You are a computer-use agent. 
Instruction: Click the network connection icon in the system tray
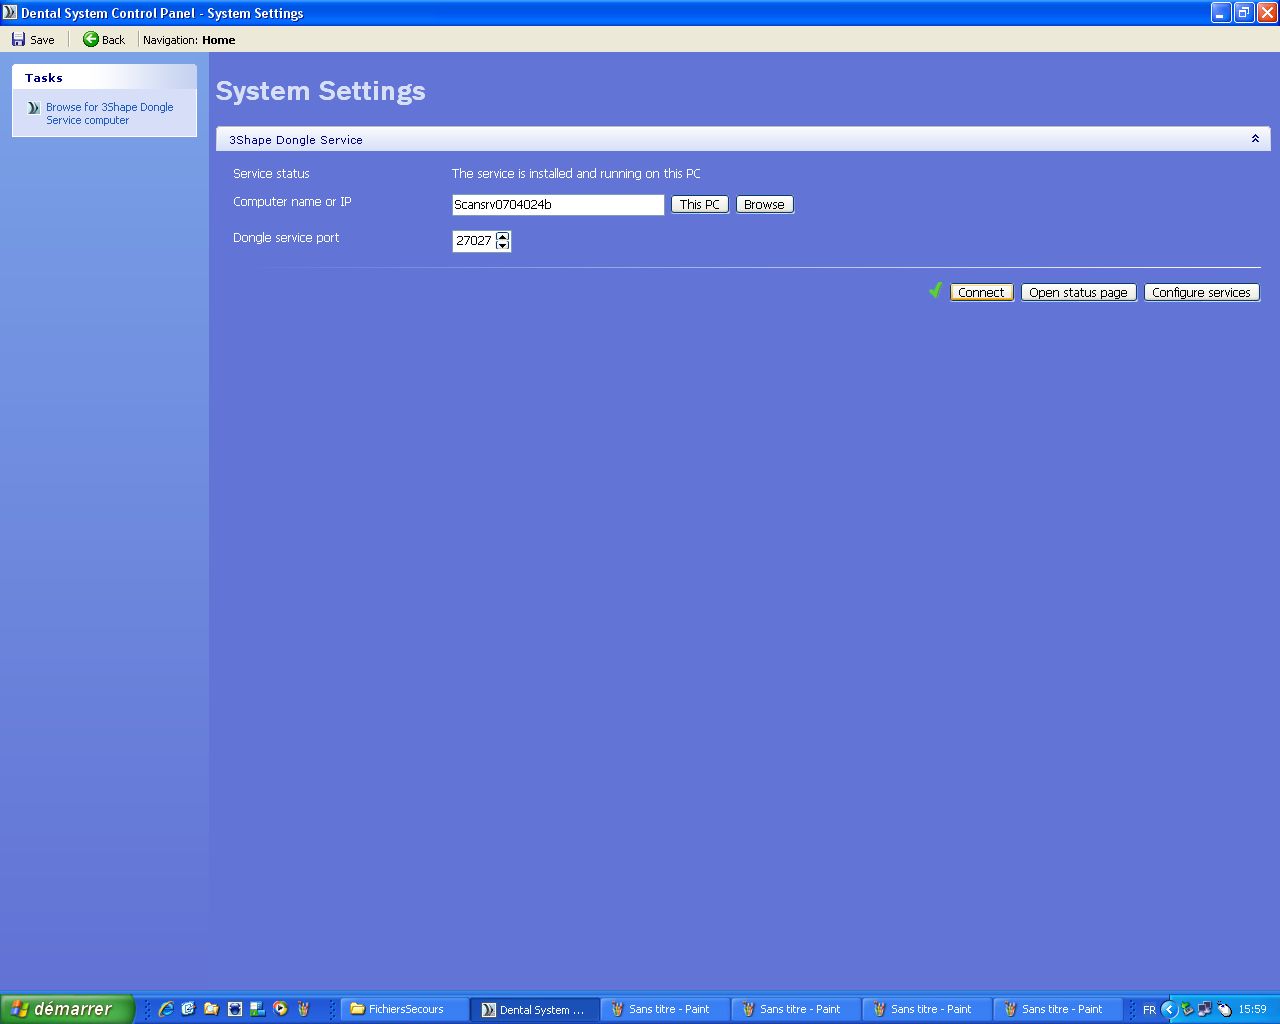click(x=1205, y=1009)
